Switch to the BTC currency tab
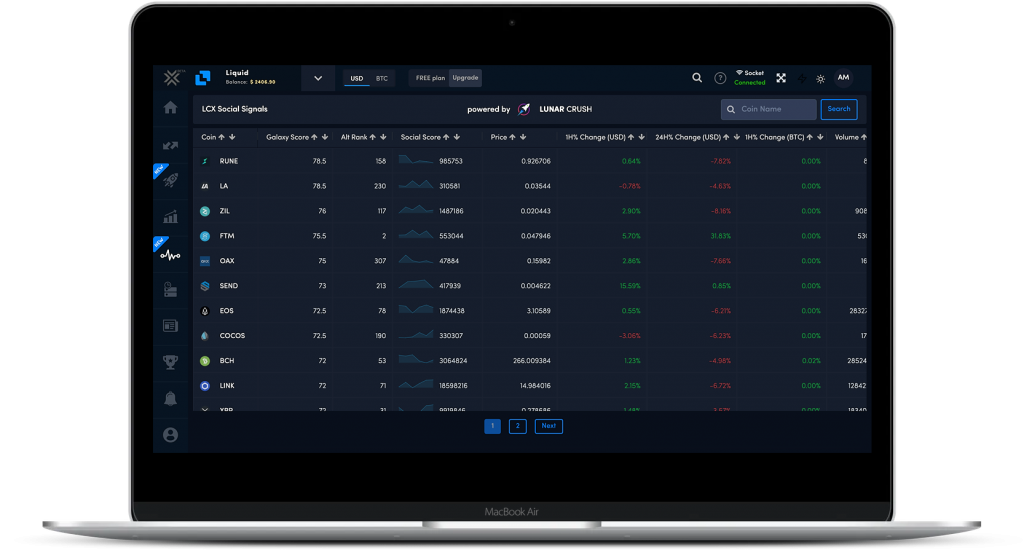Image resolution: width=1024 pixels, height=550 pixels. tap(382, 78)
